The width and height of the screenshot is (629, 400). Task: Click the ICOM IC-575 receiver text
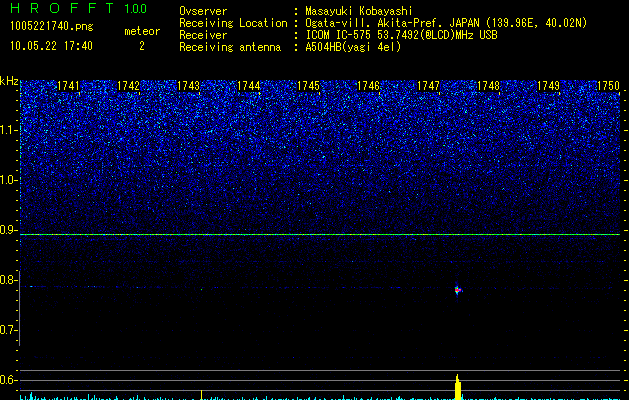(x=401, y=35)
